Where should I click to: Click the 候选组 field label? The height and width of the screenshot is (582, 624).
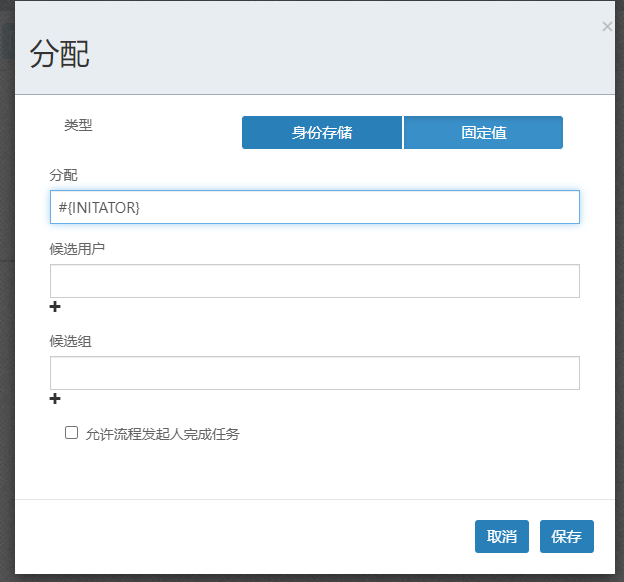coord(70,341)
